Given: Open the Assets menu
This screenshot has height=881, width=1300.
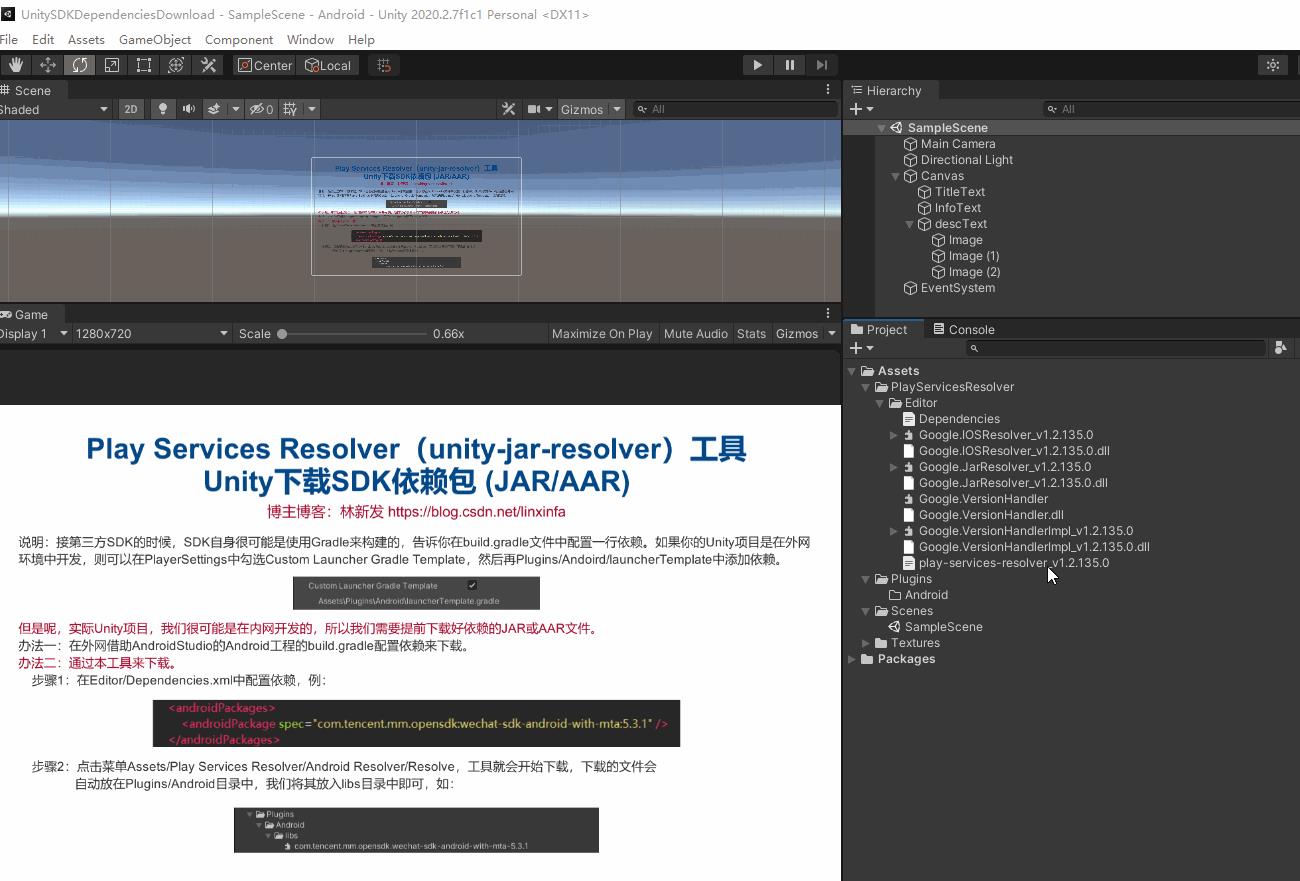Looking at the screenshot, I should click(86, 39).
